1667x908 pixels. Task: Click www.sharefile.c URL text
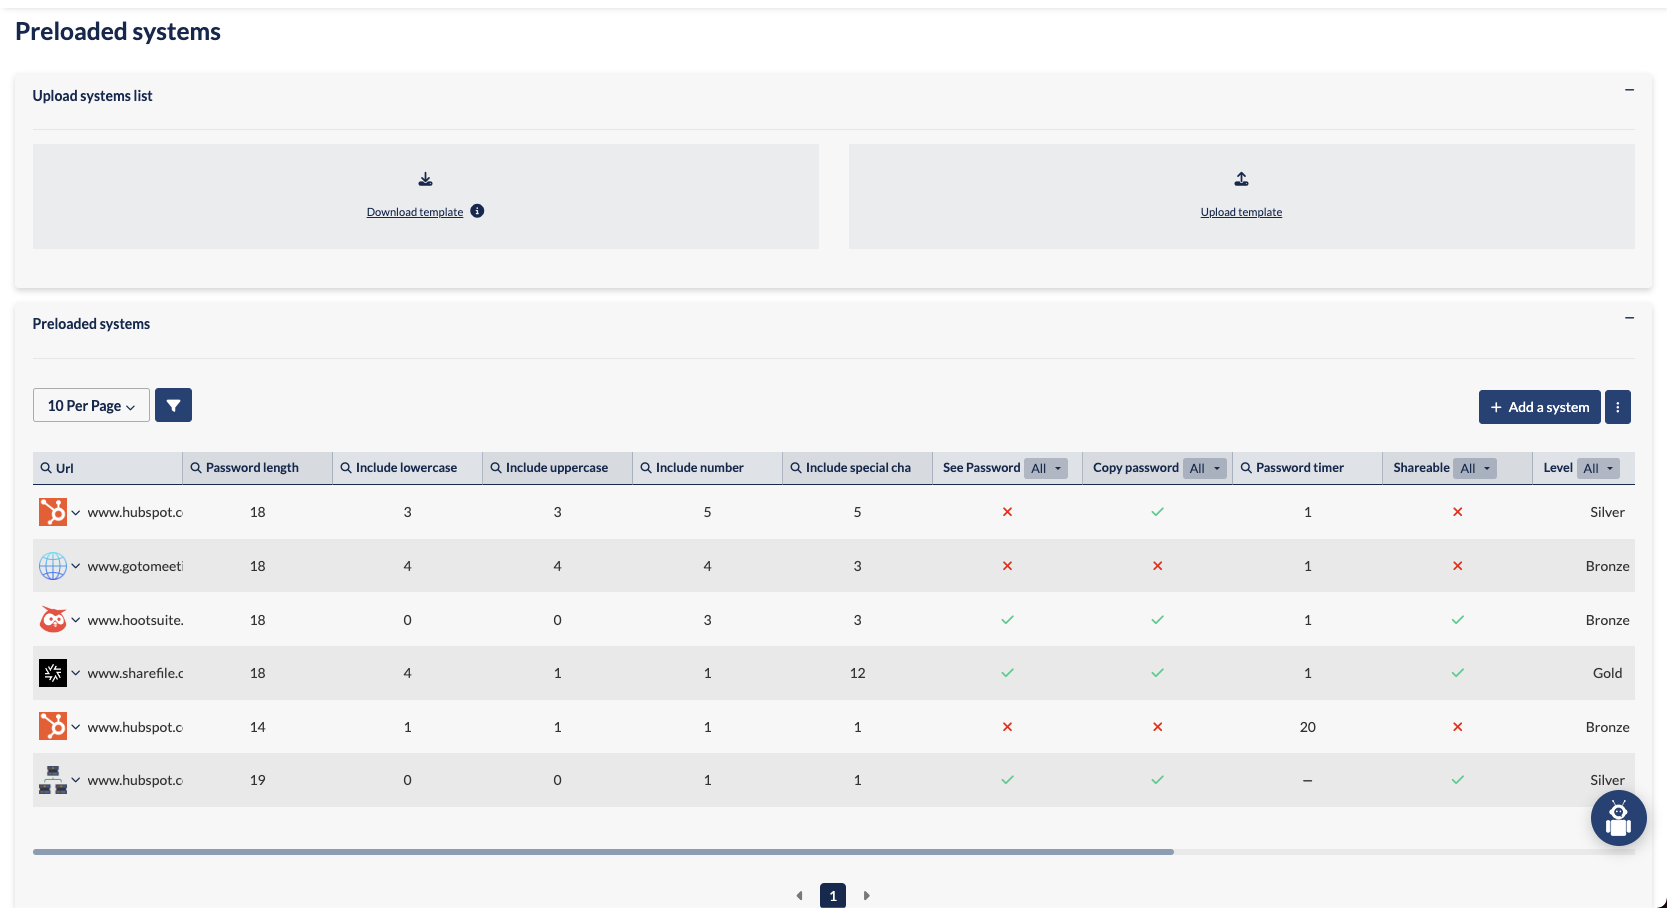(x=135, y=673)
